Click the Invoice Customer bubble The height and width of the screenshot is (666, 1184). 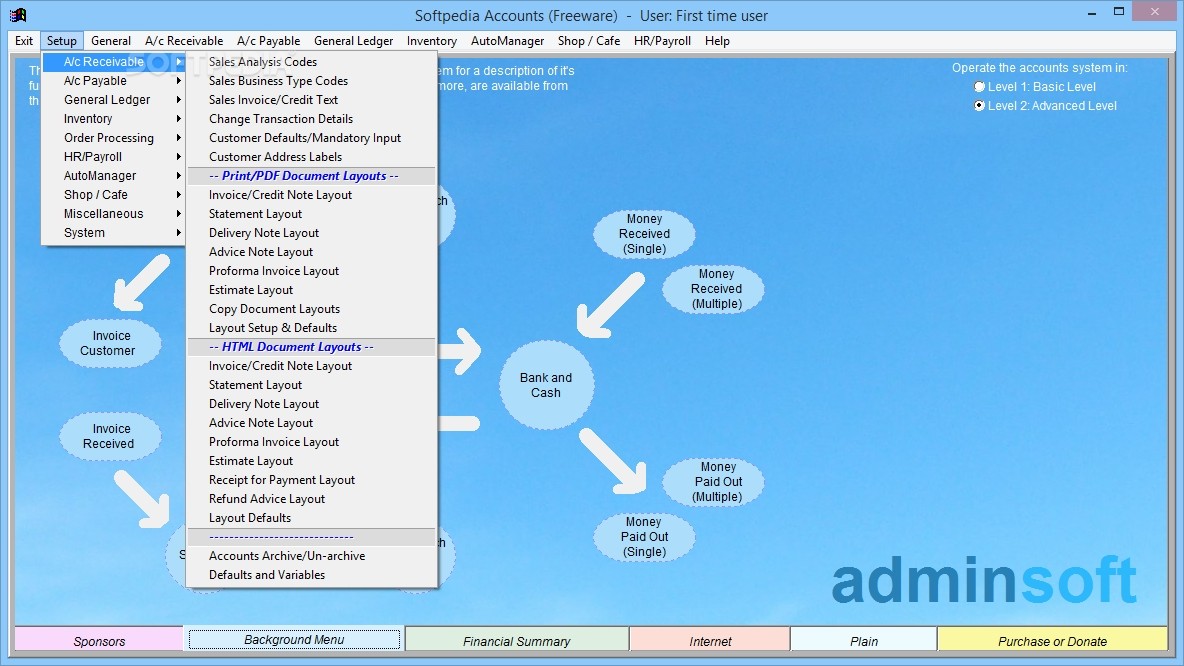pyautogui.click(x=110, y=344)
